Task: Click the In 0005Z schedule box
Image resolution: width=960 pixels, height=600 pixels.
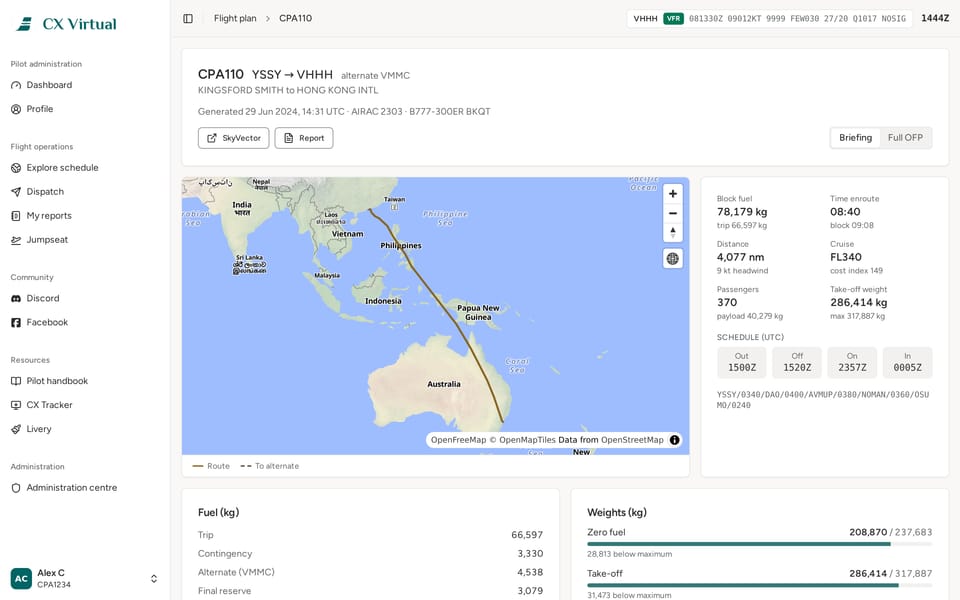Action: click(907, 362)
